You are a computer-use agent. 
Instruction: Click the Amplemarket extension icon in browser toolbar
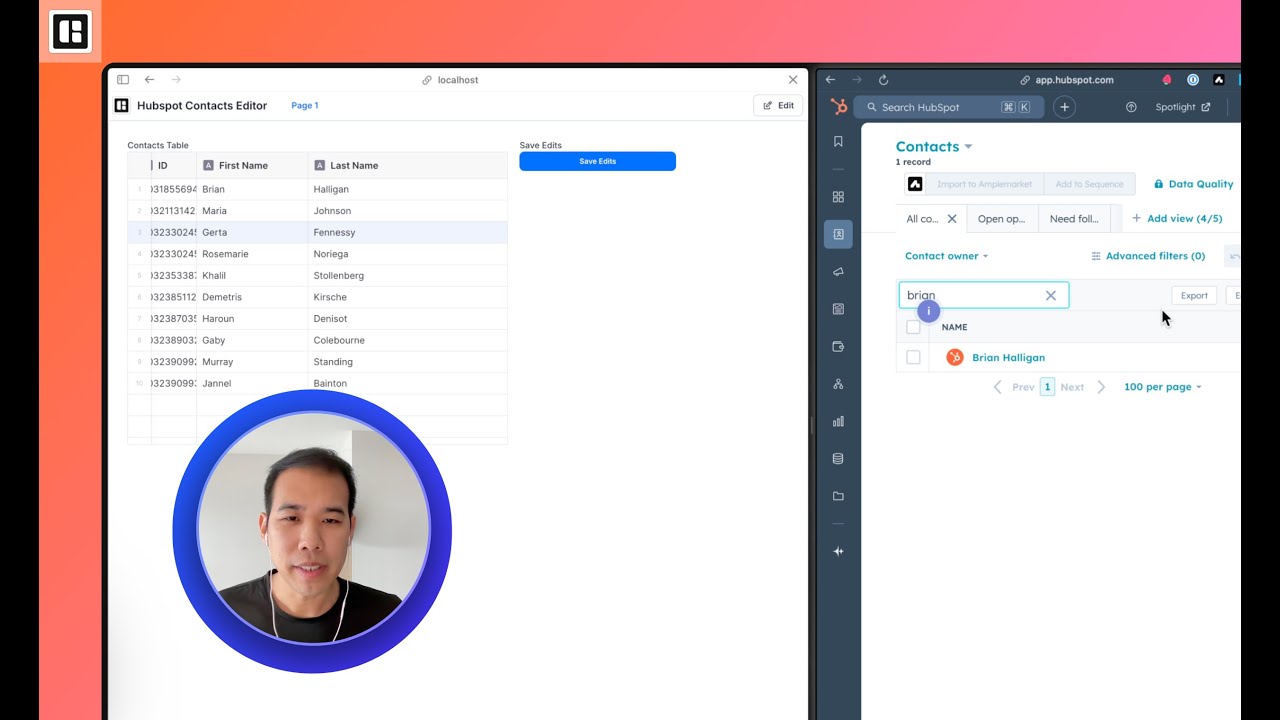(1218, 80)
